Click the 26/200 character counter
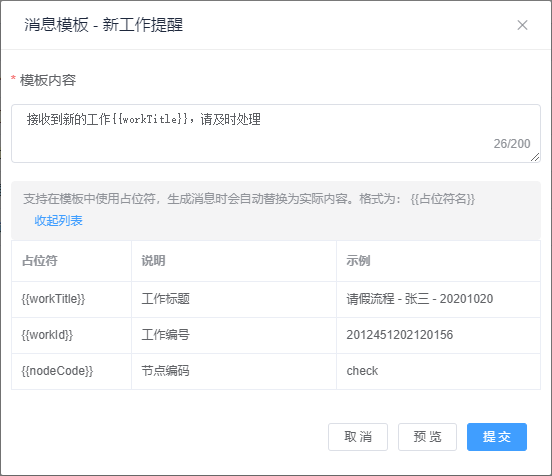 tap(512, 144)
